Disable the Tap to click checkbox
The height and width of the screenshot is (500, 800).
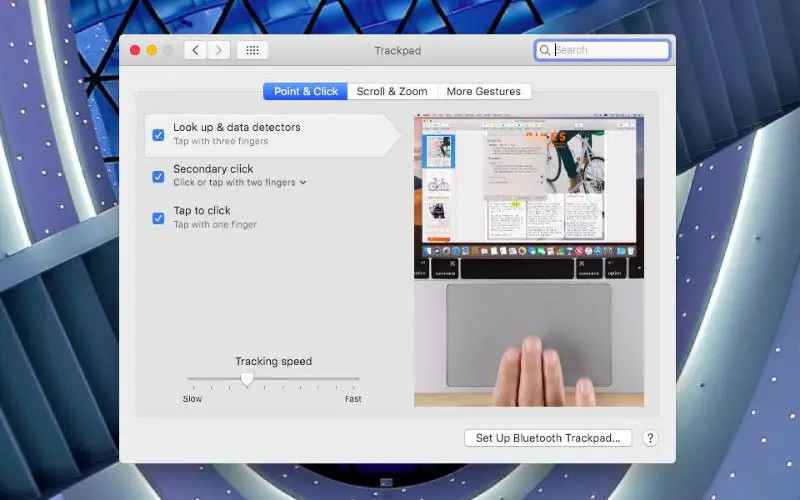coord(158,219)
